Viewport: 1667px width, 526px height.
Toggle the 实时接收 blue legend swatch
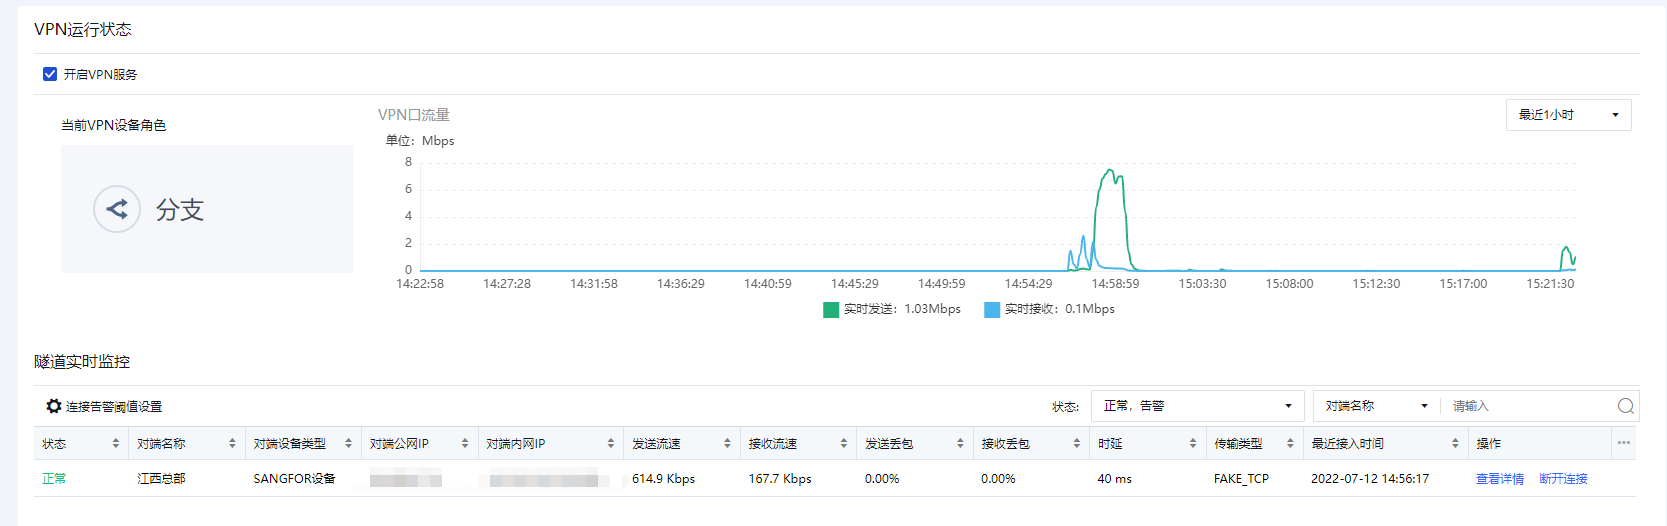[x=992, y=310]
